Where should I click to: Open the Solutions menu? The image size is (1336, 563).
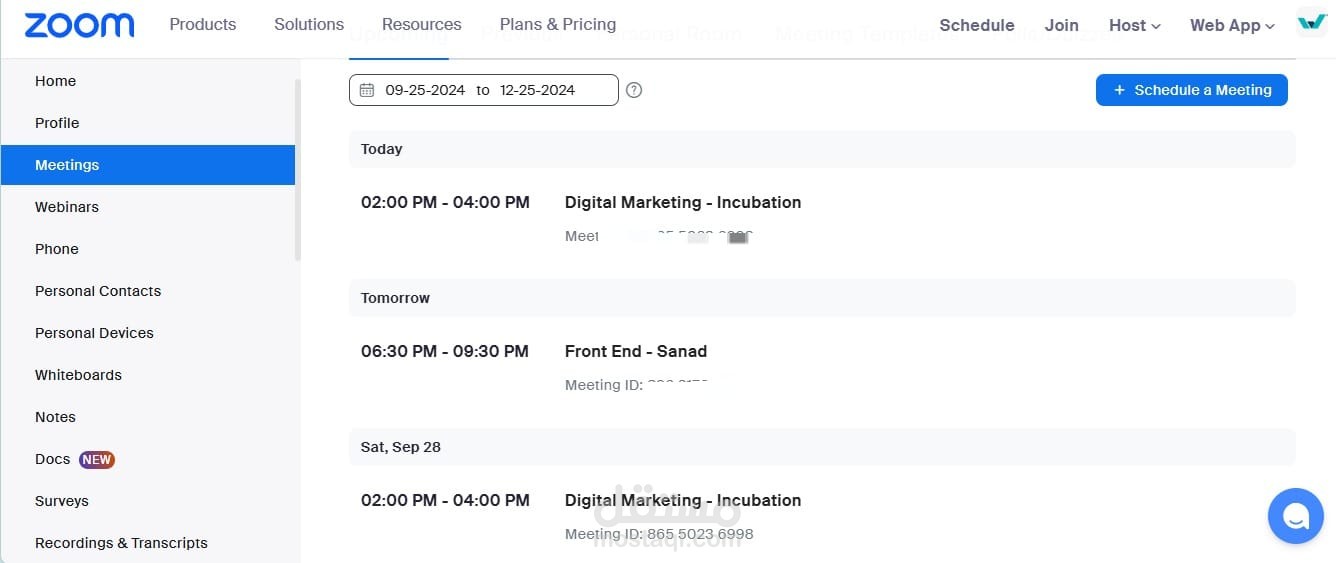309,25
